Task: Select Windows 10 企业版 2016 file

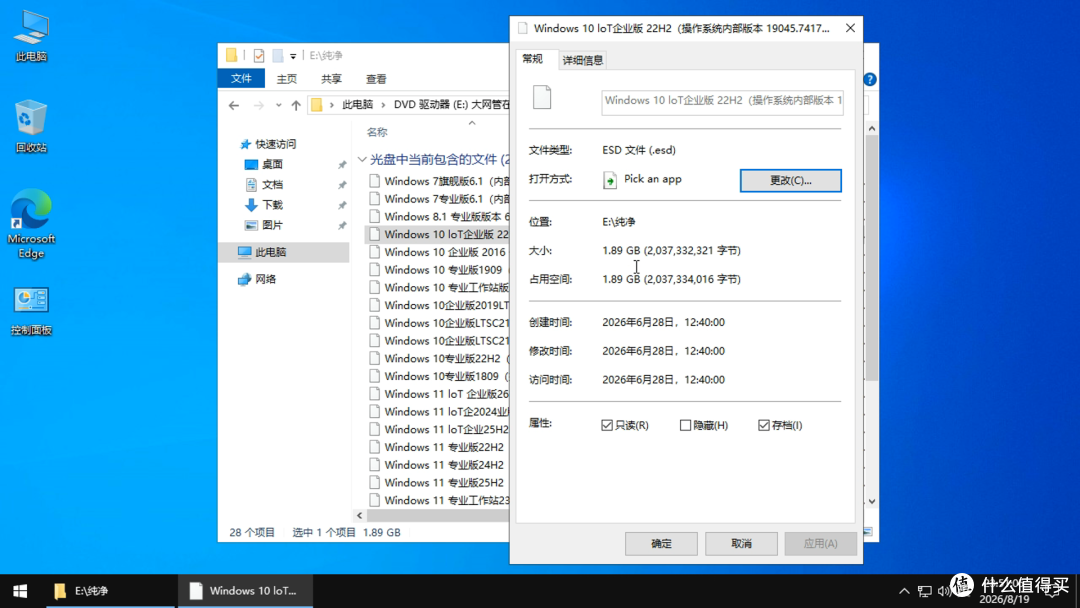Action: click(444, 252)
